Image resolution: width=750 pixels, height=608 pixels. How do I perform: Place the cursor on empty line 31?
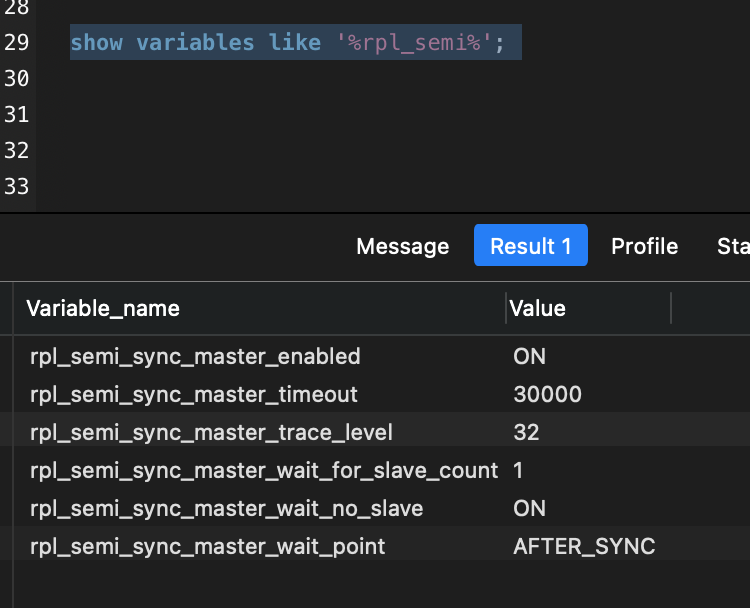tap(300, 115)
